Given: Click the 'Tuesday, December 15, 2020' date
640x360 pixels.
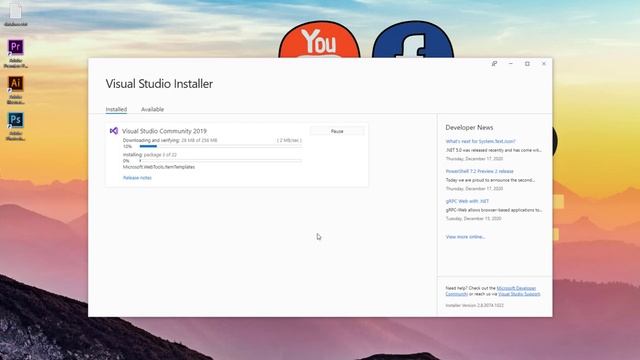Looking at the screenshot, I should pos(473,219).
